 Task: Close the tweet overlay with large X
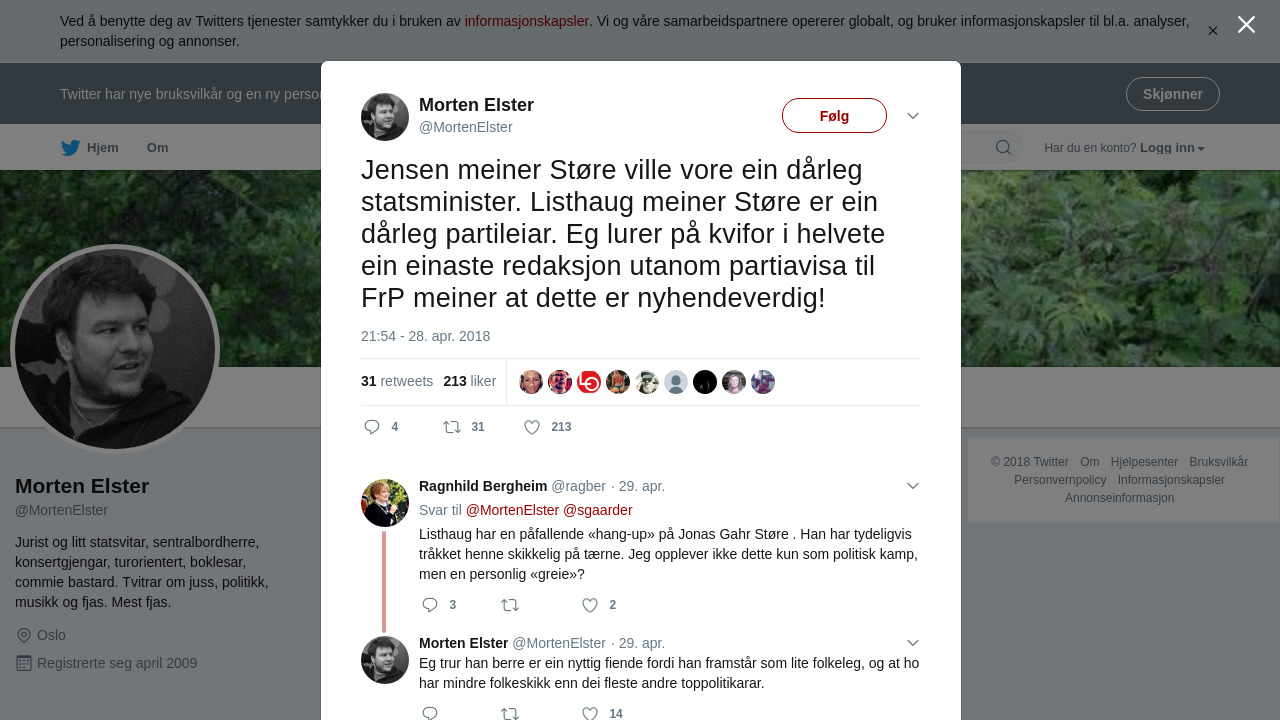(1246, 25)
